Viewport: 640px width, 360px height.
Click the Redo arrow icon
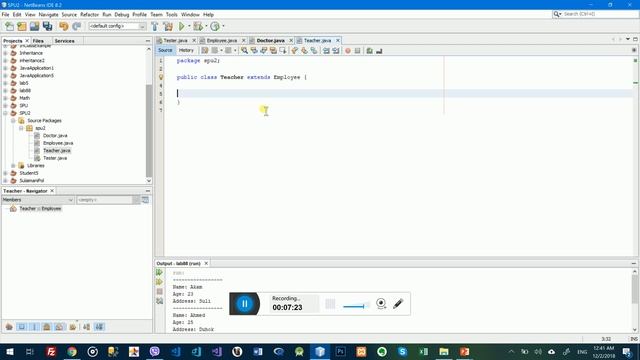(x=76, y=27)
